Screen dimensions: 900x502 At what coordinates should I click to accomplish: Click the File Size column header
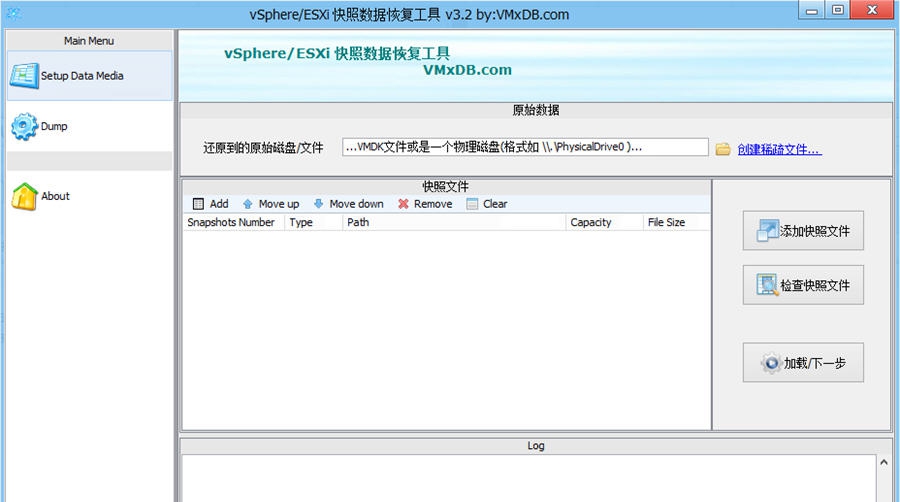click(677, 222)
